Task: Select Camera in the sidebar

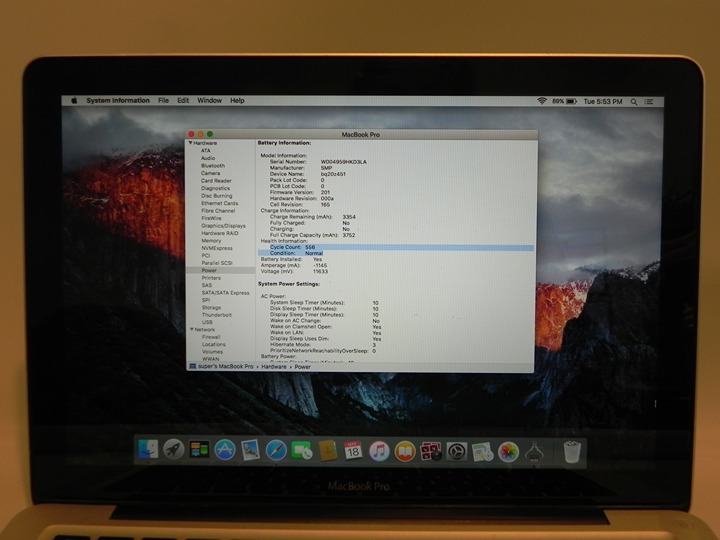Action: 210,173
